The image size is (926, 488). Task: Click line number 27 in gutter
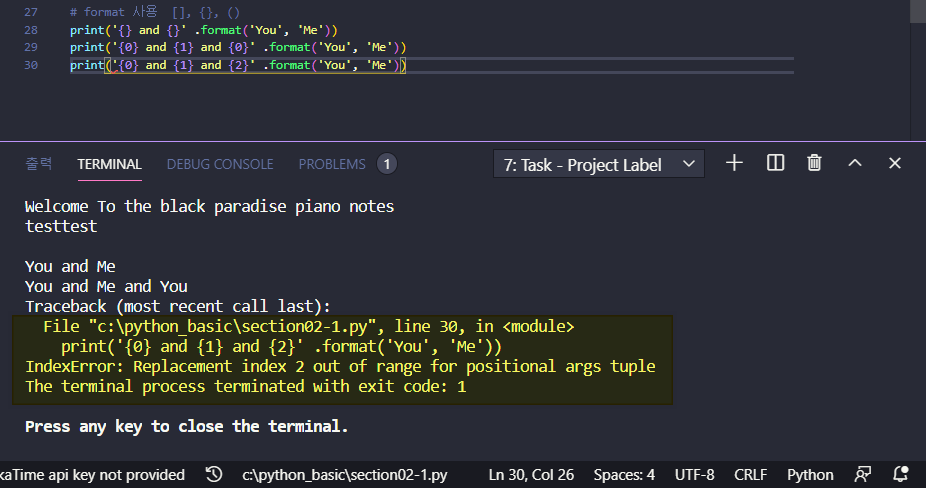(31, 12)
